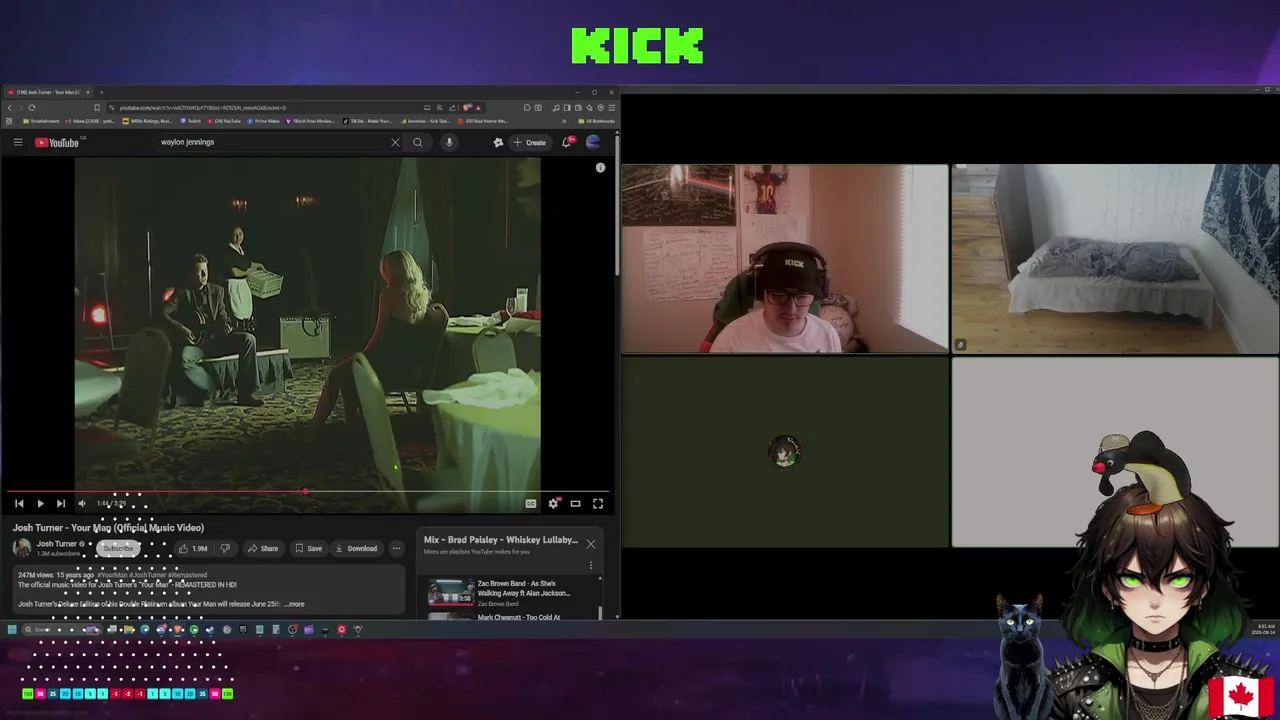Viewport: 1280px width, 720px height.
Task: Reload the YouTube page
Action: [32, 107]
